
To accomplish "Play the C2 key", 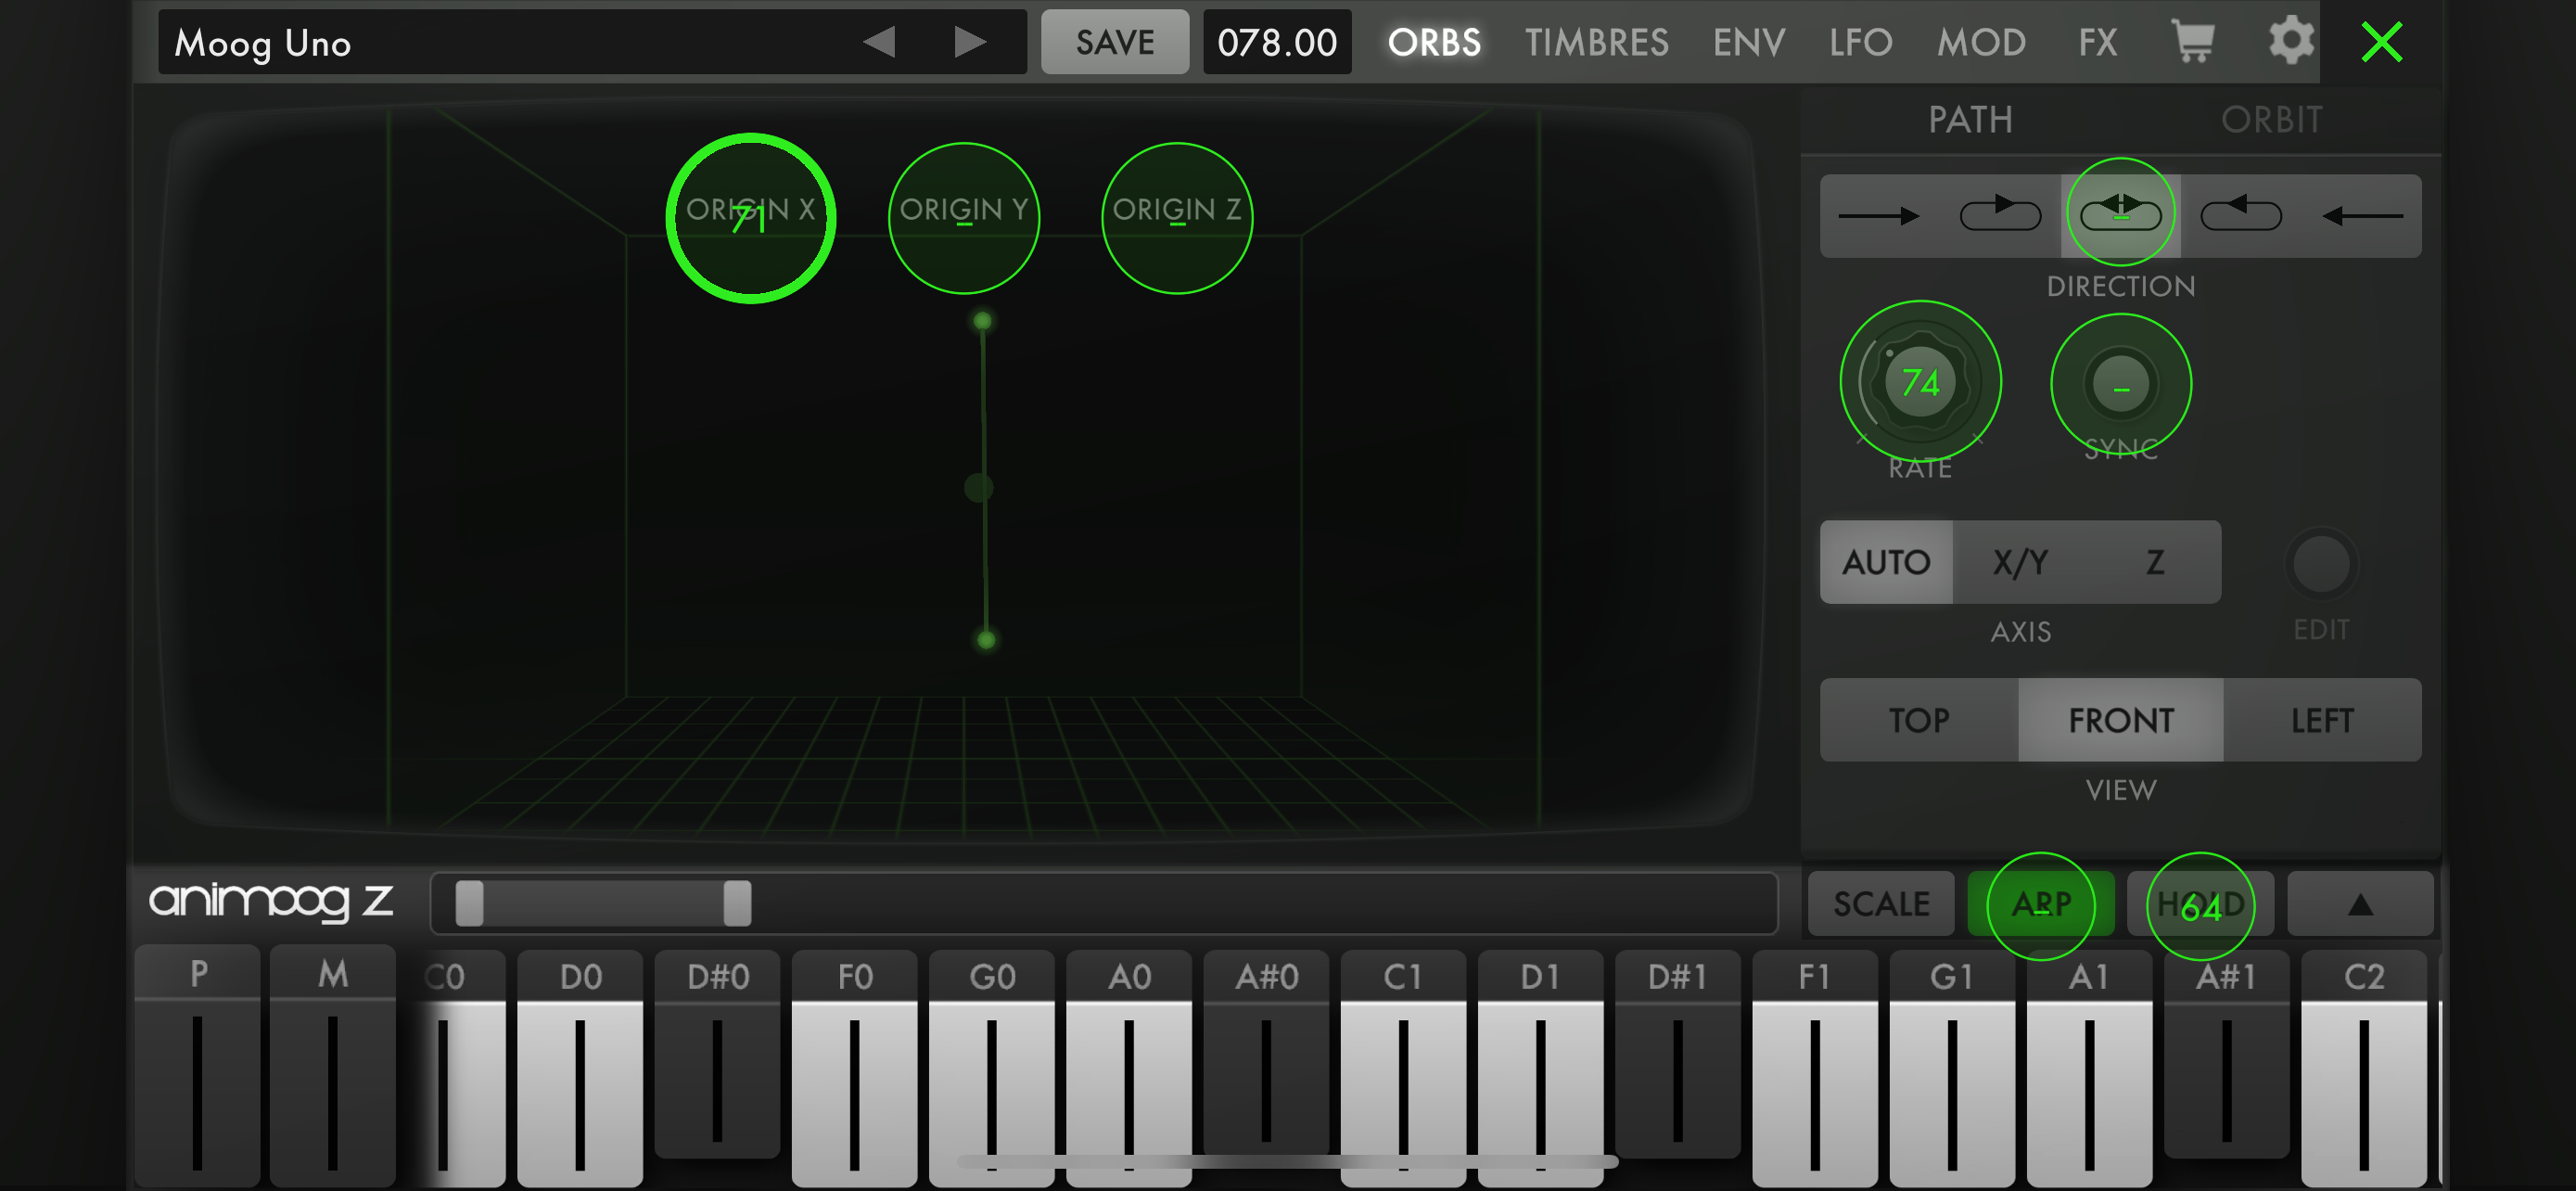I will coord(2363,1070).
